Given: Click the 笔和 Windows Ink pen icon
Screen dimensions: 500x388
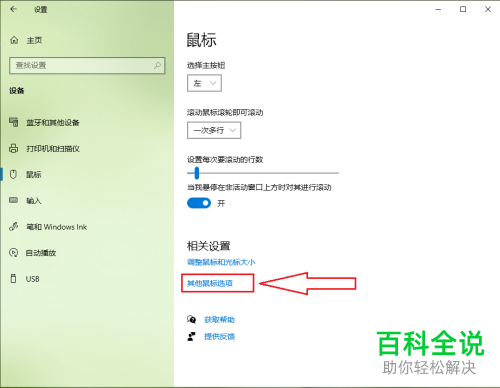Looking at the screenshot, I should [14, 227].
